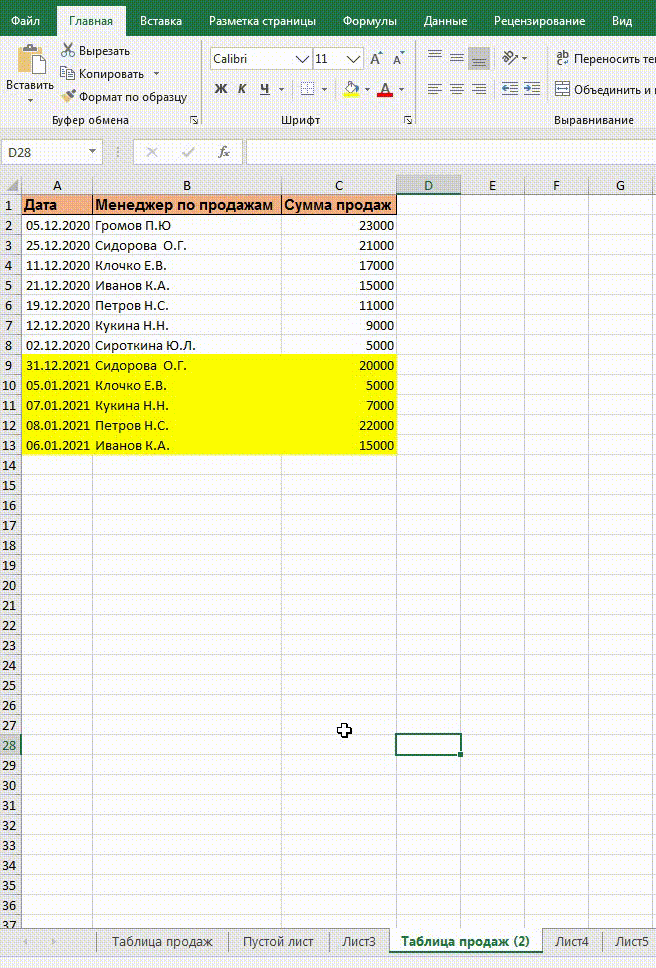Confirm formula entry with checkmark icon

pyautogui.click(x=188, y=152)
